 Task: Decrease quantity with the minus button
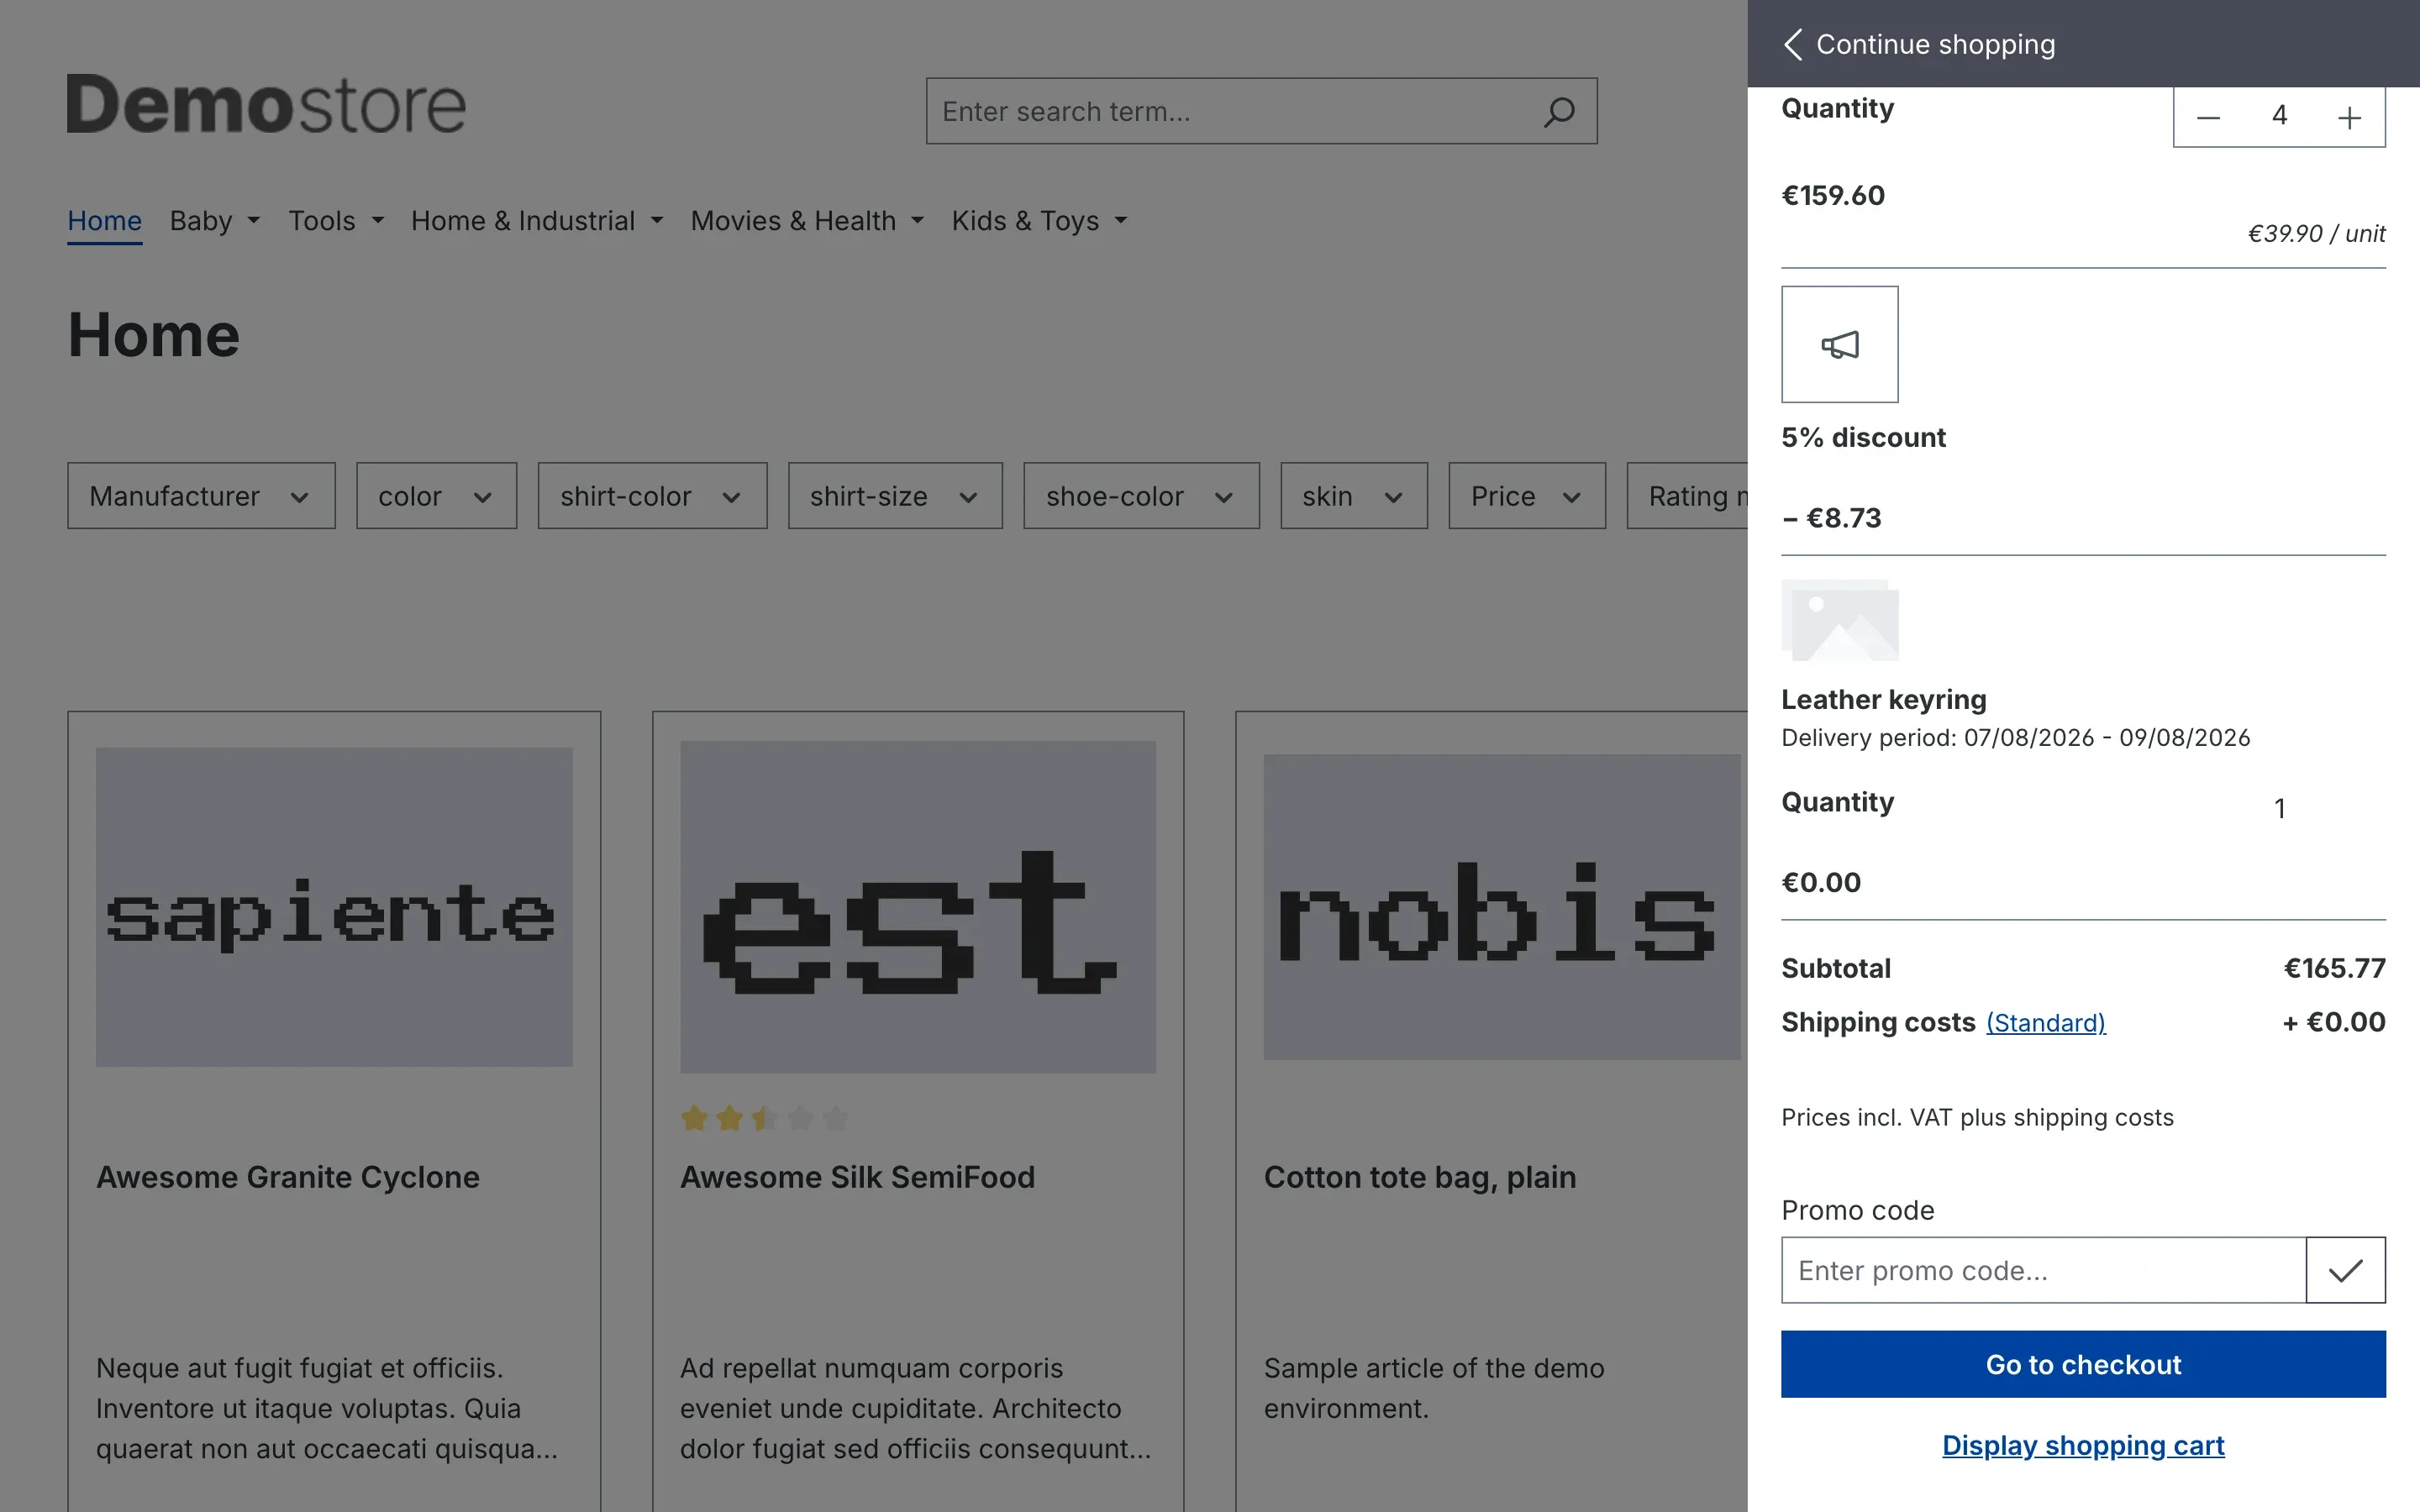[x=2208, y=118]
